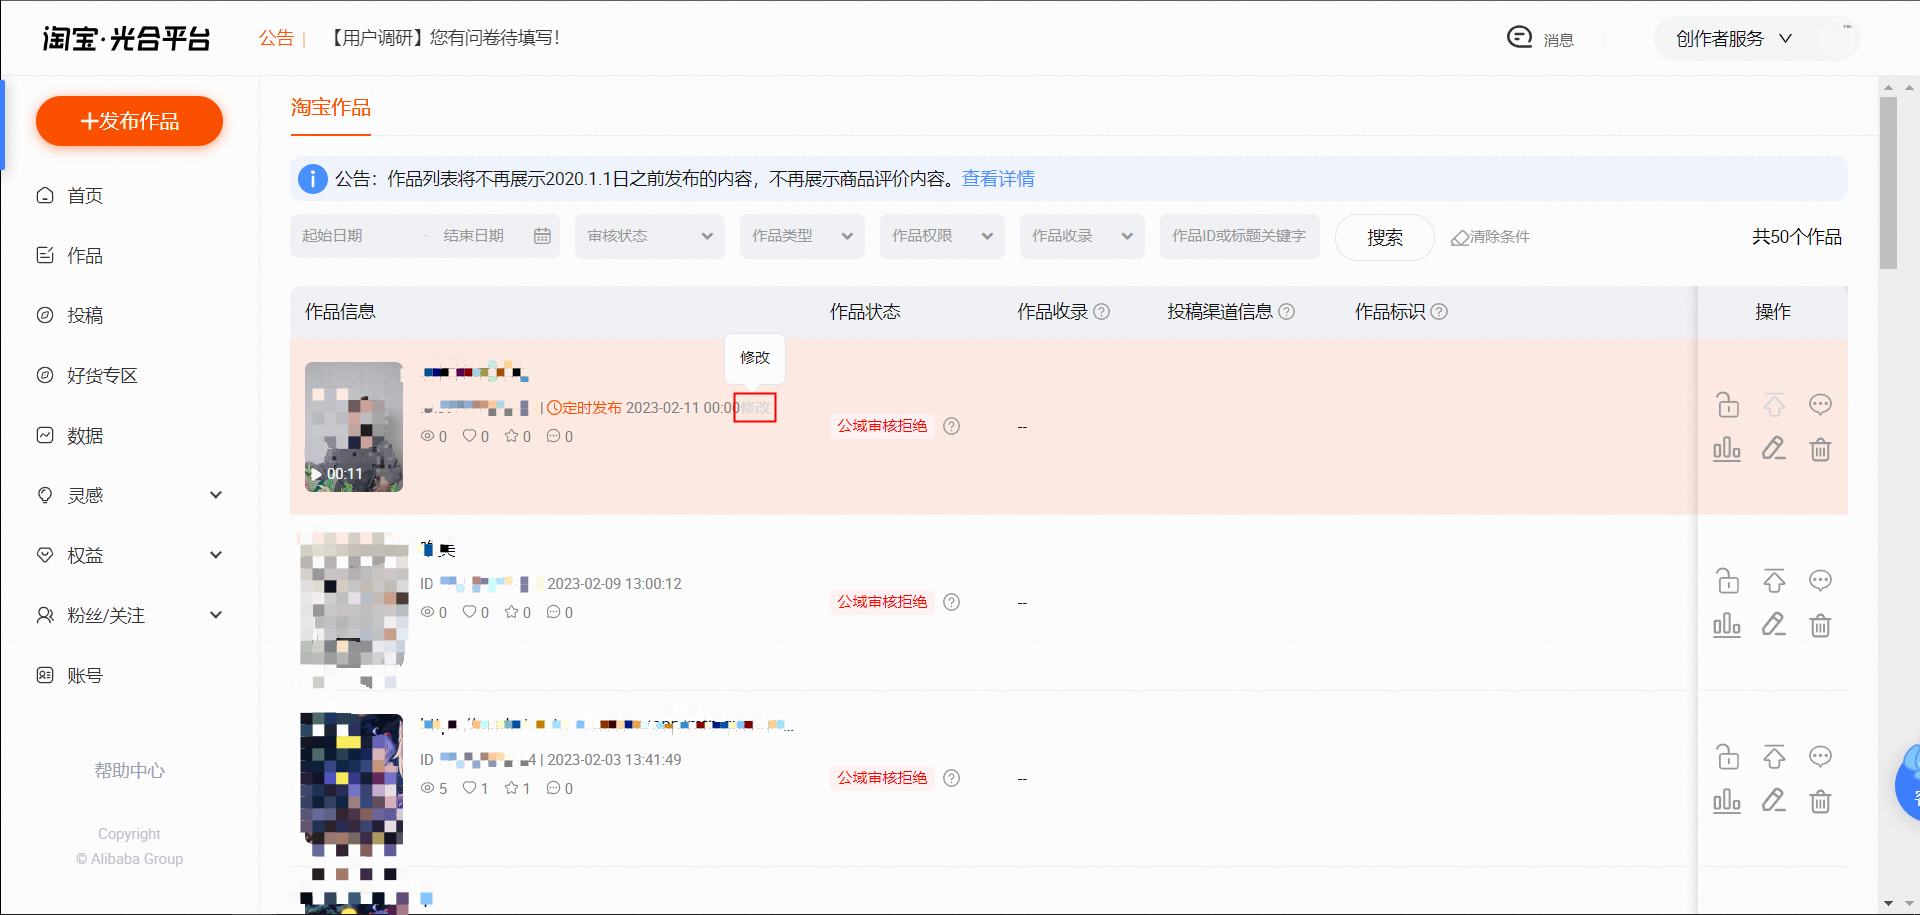Open the 消息 messages icon in header
This screenshot has height=915, width=1920.
(1520, 37)
